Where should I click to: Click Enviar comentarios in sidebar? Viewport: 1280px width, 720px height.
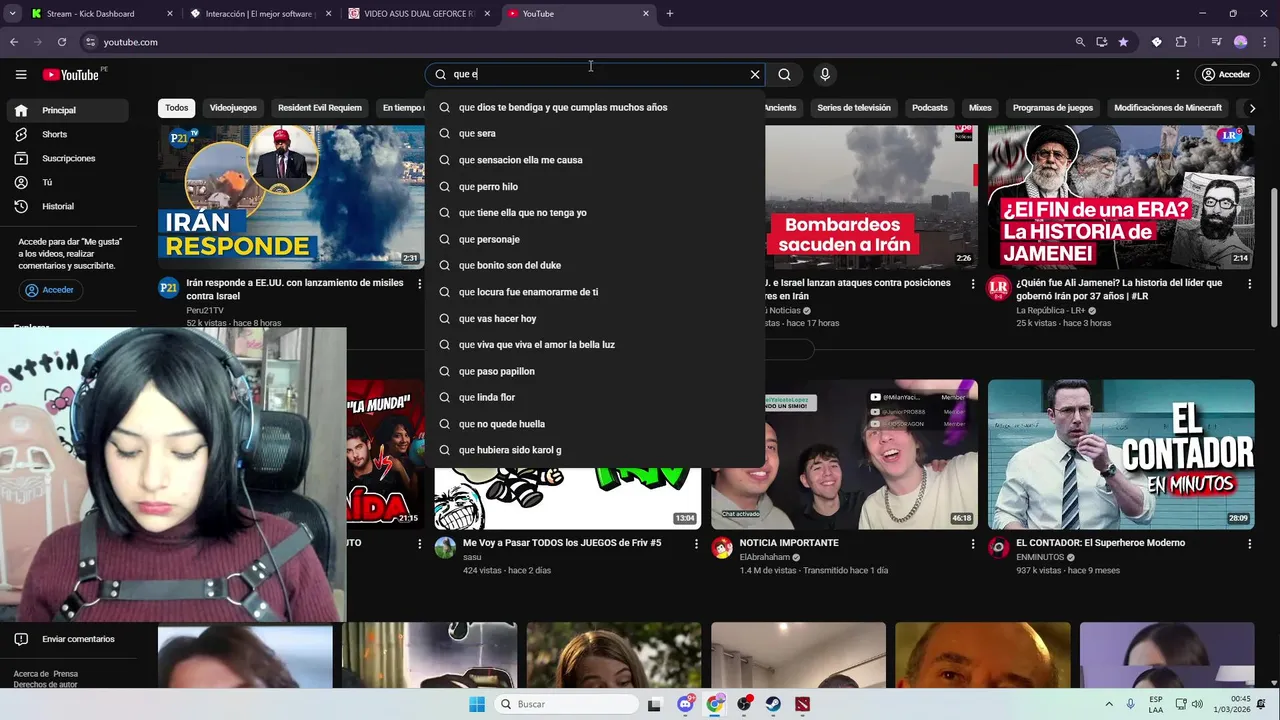pos(68,639)
